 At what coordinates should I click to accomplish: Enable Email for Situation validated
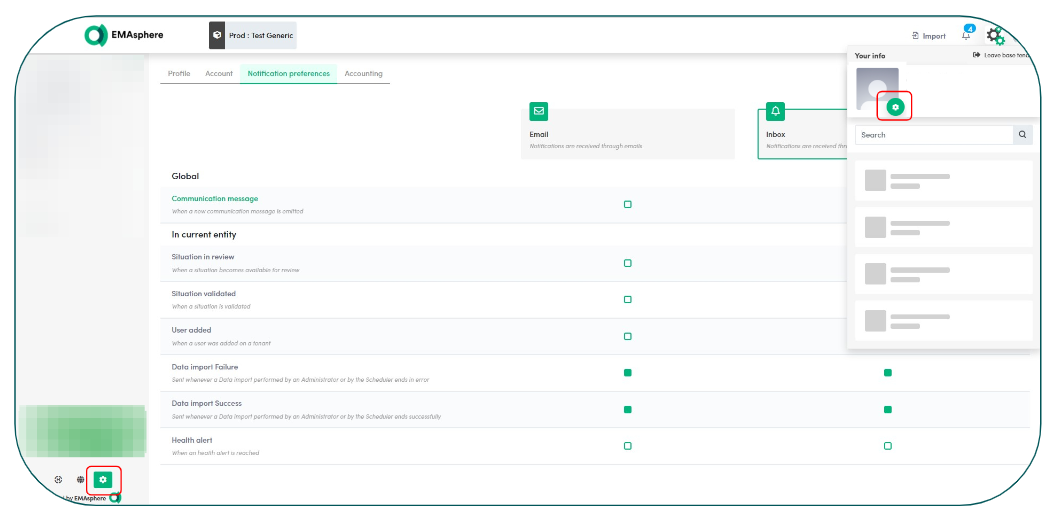[x=628, y=300]
